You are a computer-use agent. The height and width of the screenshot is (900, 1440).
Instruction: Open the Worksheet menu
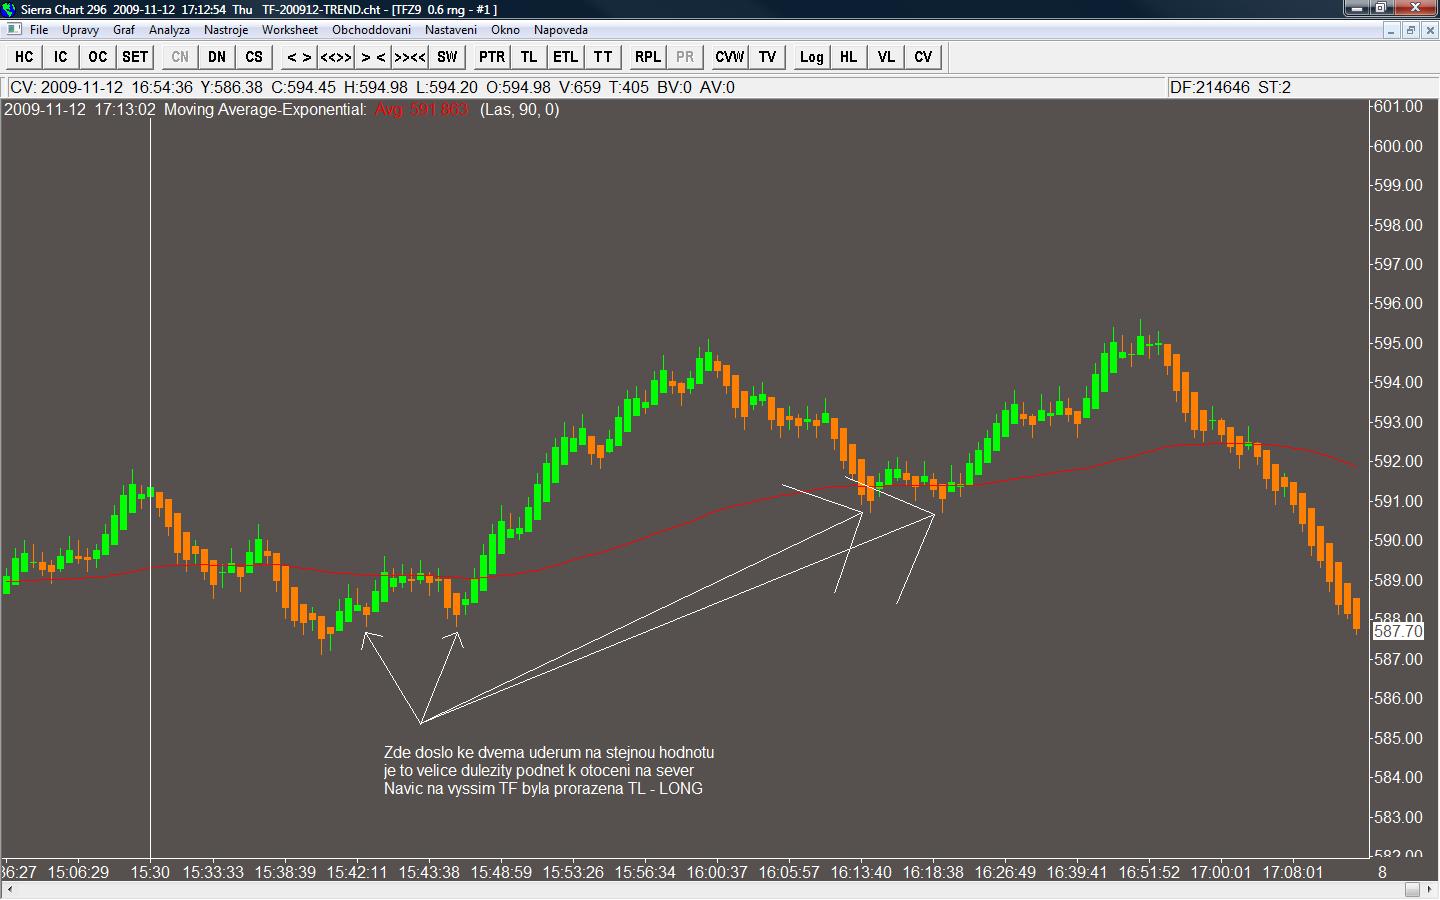click(x=290, y=30)
